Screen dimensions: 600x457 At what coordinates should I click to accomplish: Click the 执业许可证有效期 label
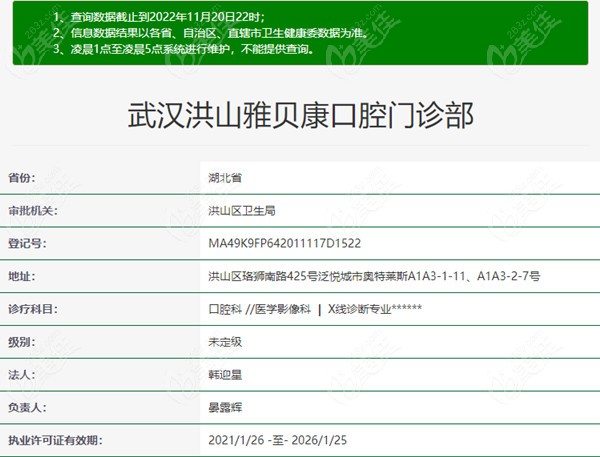coord(55,440)
